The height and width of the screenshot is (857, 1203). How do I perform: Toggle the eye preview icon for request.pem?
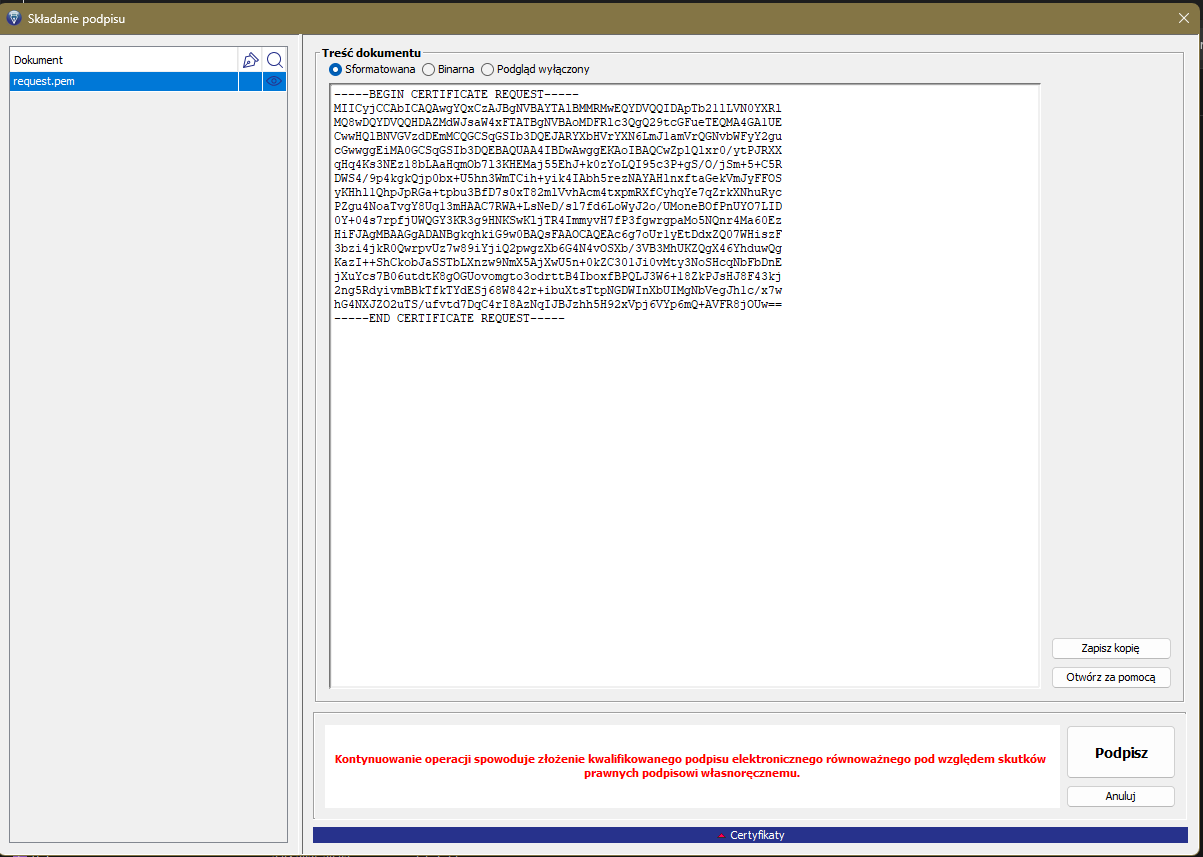pyautogui.click(x=274, y=82)
